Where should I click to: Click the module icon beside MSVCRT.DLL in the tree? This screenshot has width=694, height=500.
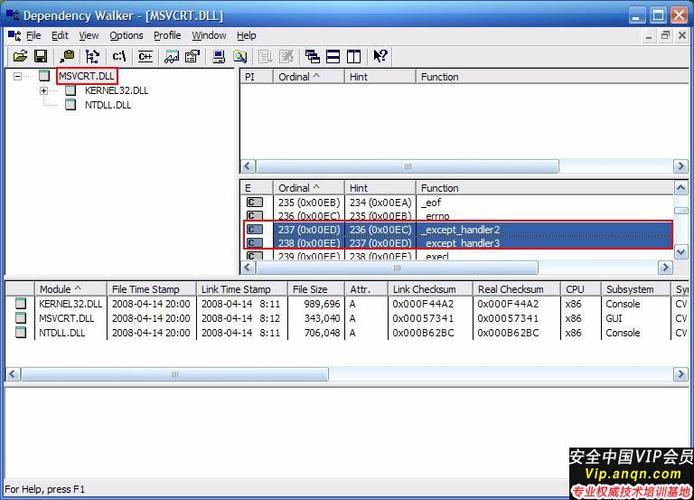(44, 76)
